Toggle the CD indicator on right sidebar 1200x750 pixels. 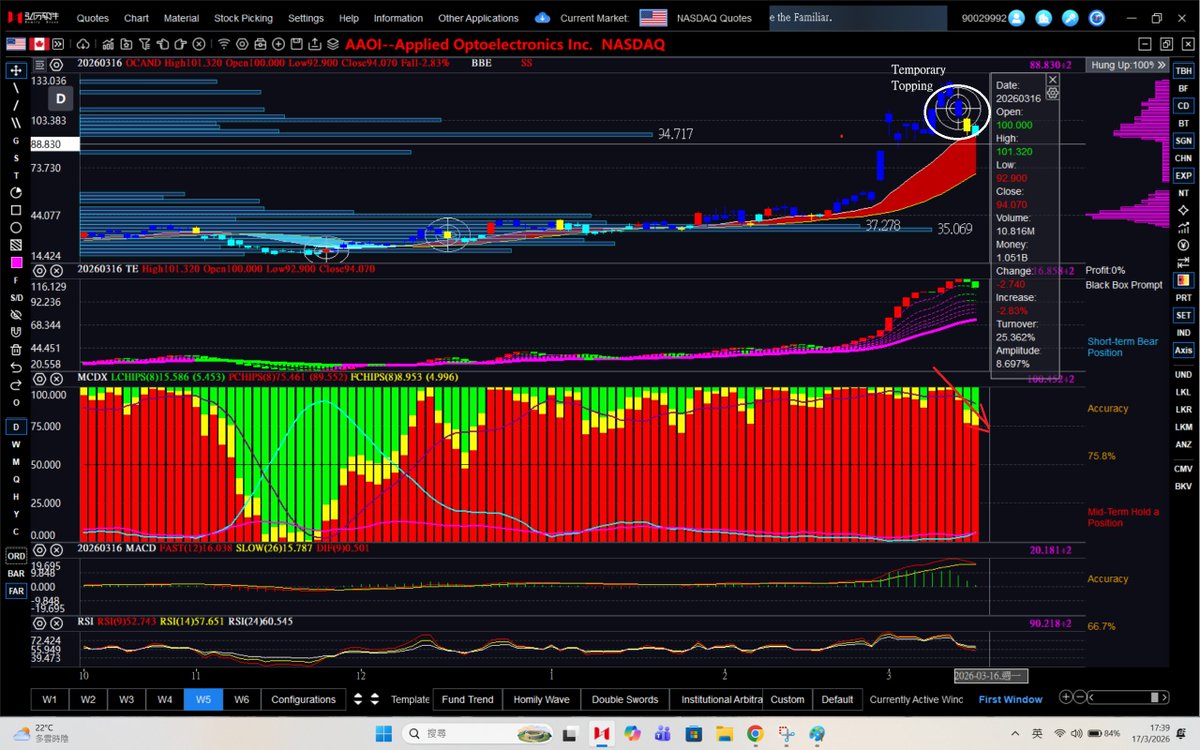[x=1183, y=106]
